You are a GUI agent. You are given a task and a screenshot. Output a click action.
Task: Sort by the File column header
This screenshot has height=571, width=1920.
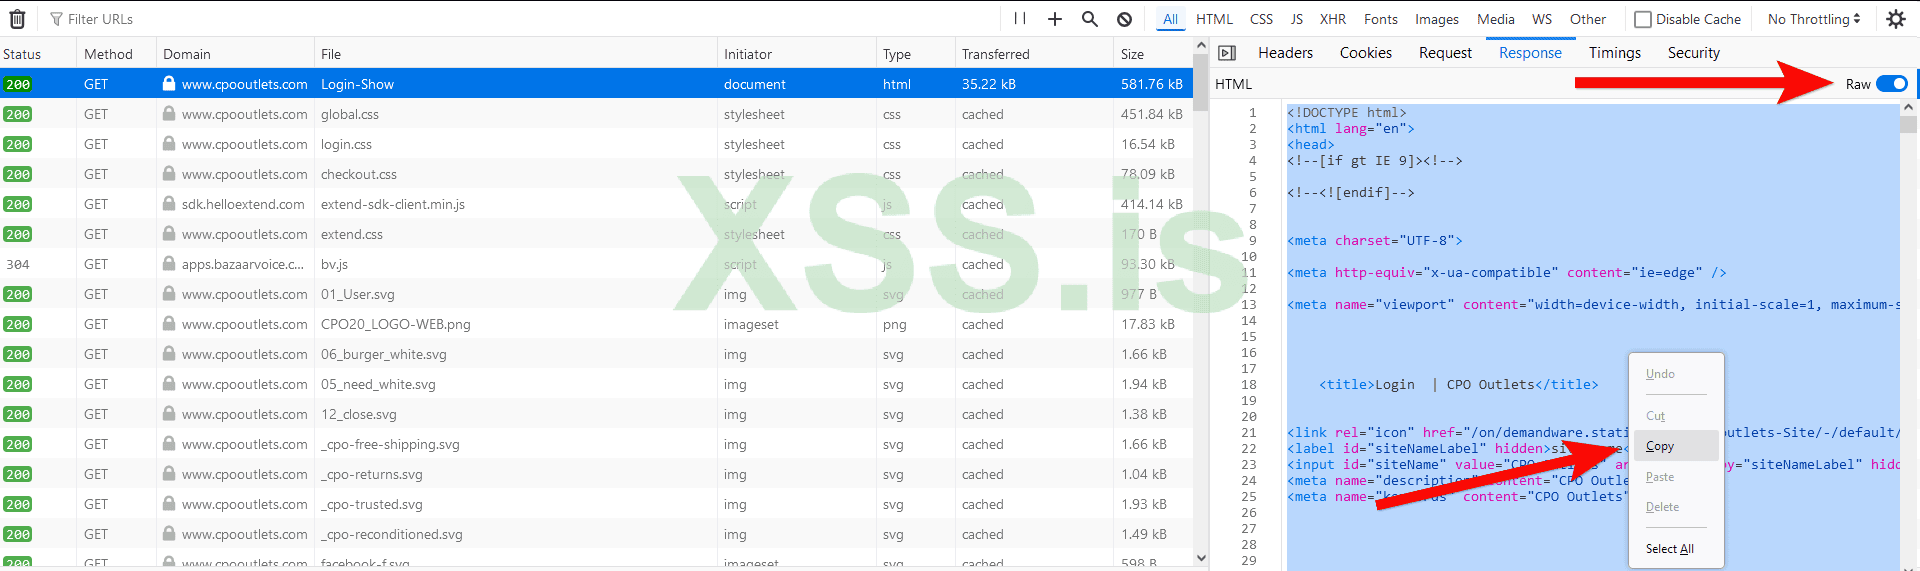coord(516,54)
